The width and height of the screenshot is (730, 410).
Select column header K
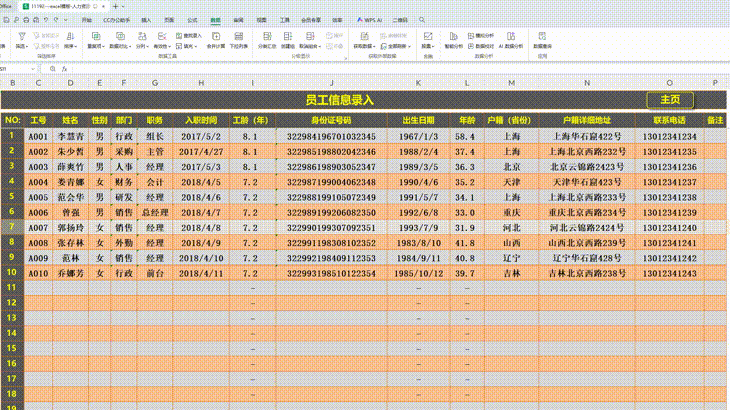pos(418,83)
